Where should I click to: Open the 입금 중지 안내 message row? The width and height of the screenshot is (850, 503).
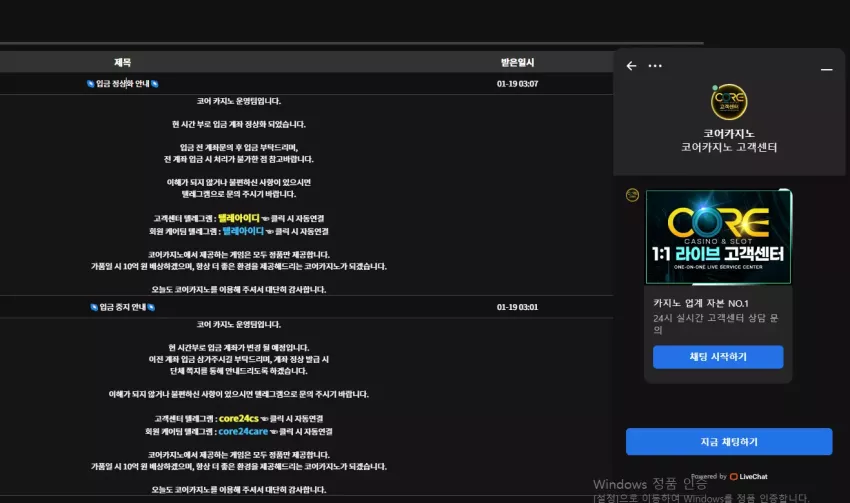[x=306, y=307]
